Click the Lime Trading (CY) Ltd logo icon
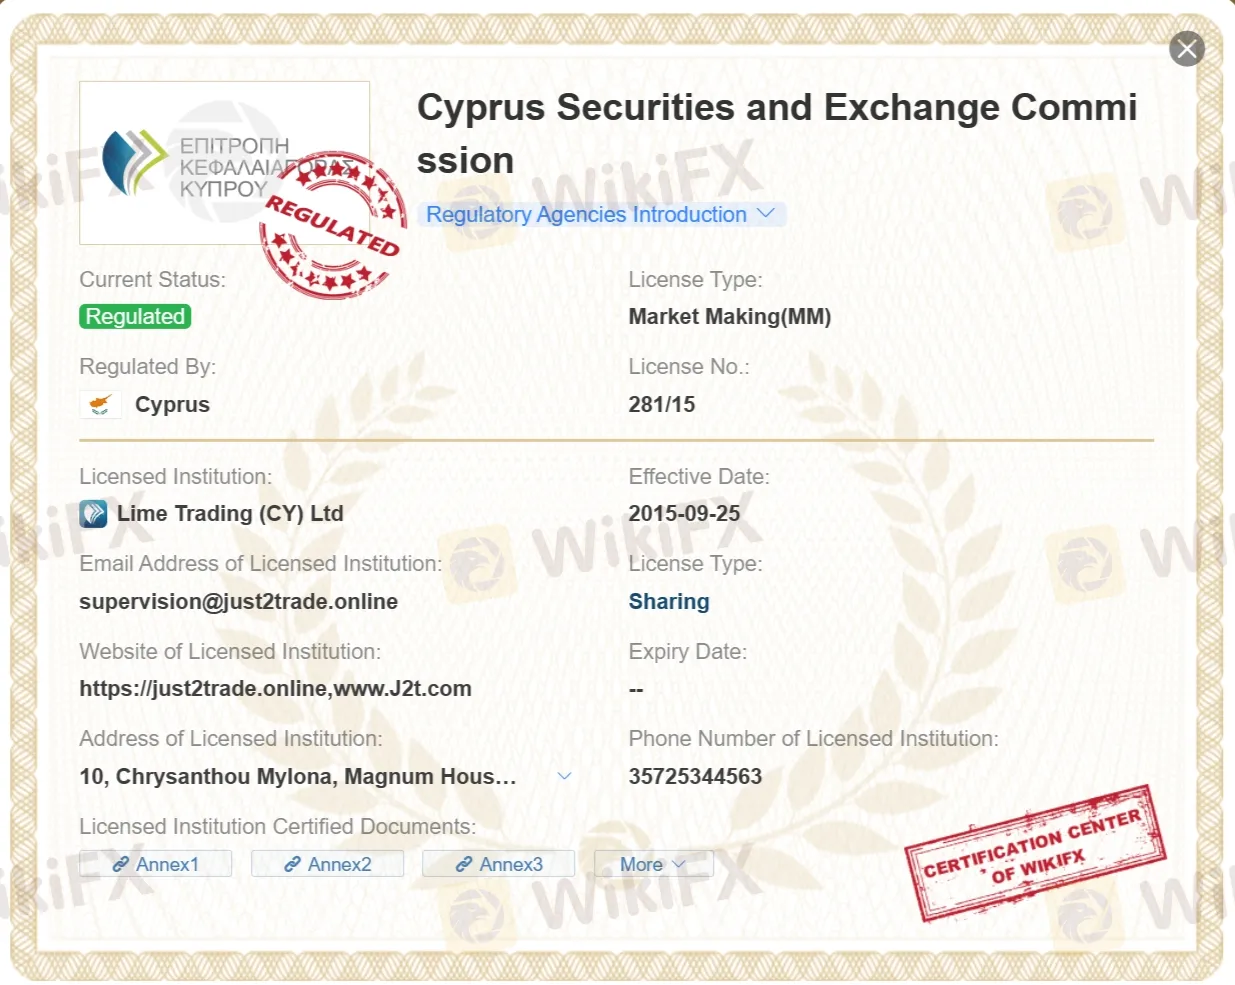Viewport: 1235px width, 985px height. pyautogui.click(x=93, y=514)
